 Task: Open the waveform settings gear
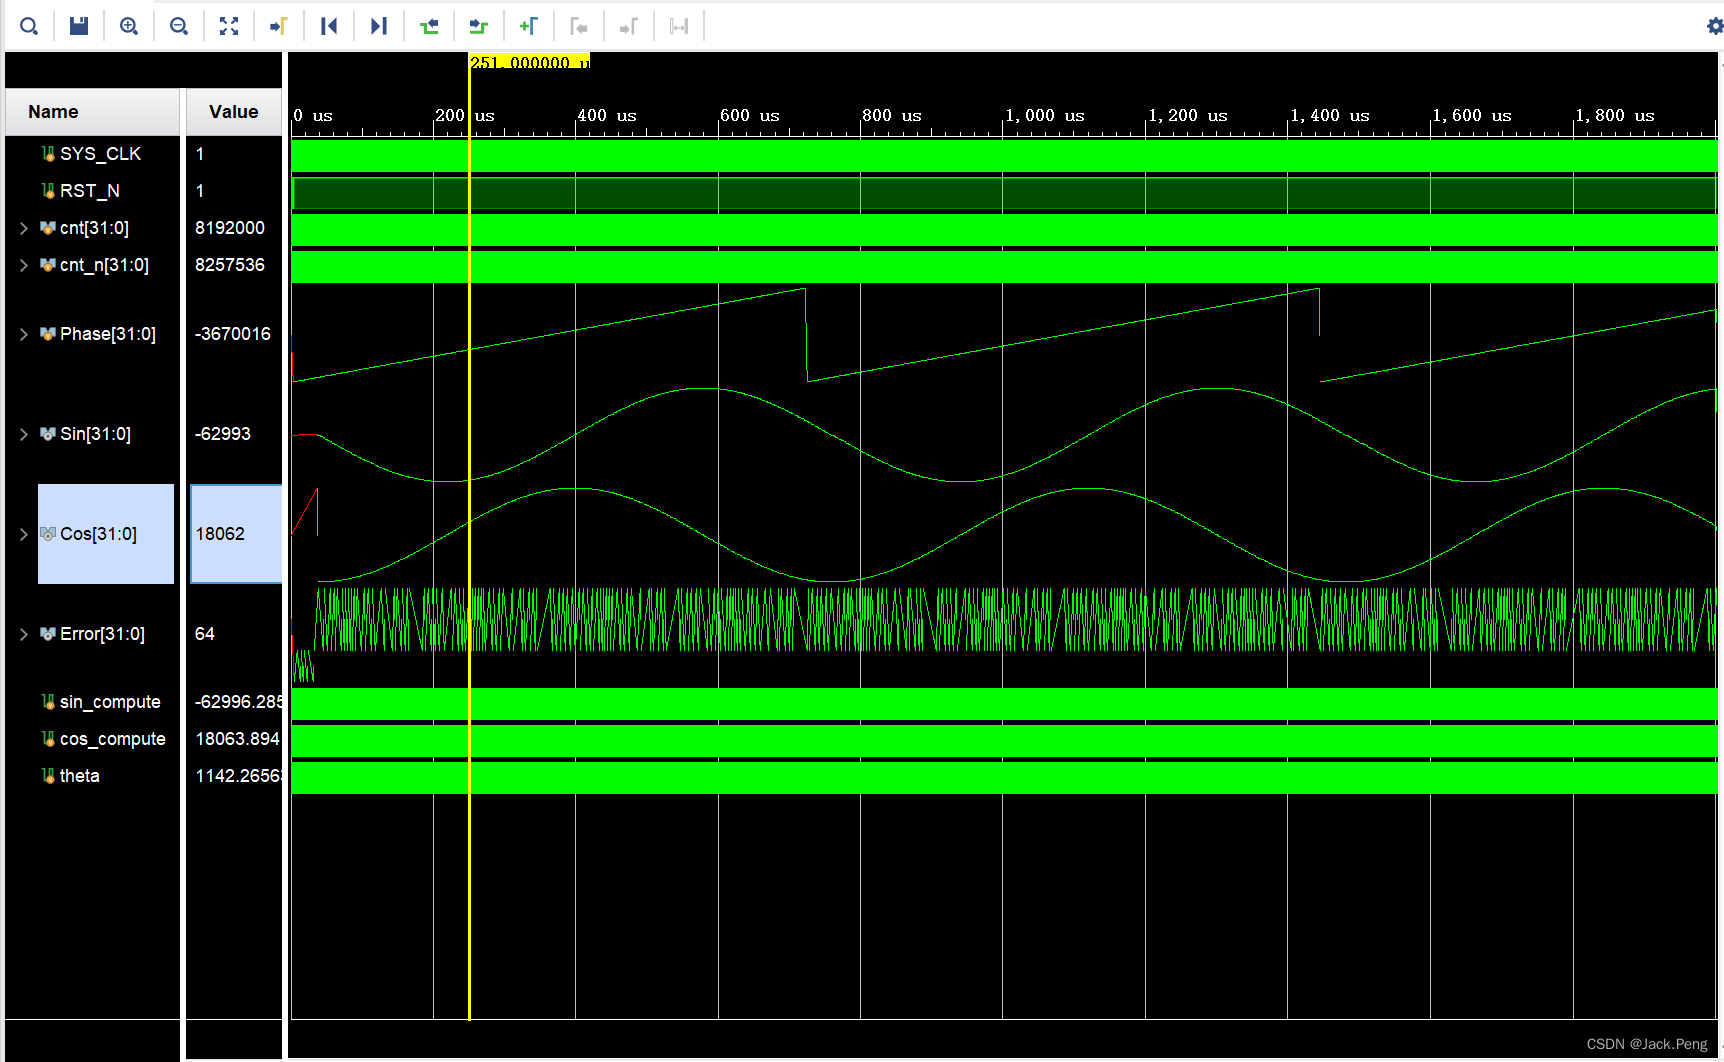[x=1713, y=25]
